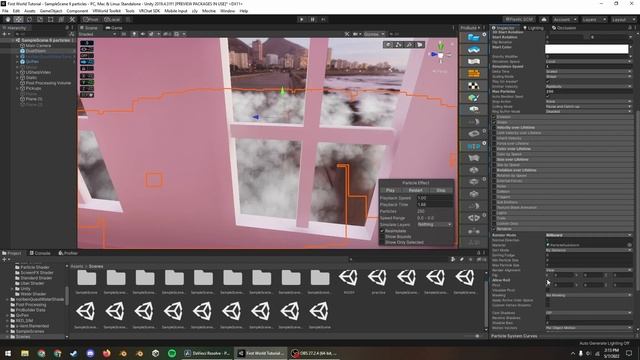Open Windows Start menu
The image size is (640, 360).
[8, 353]
